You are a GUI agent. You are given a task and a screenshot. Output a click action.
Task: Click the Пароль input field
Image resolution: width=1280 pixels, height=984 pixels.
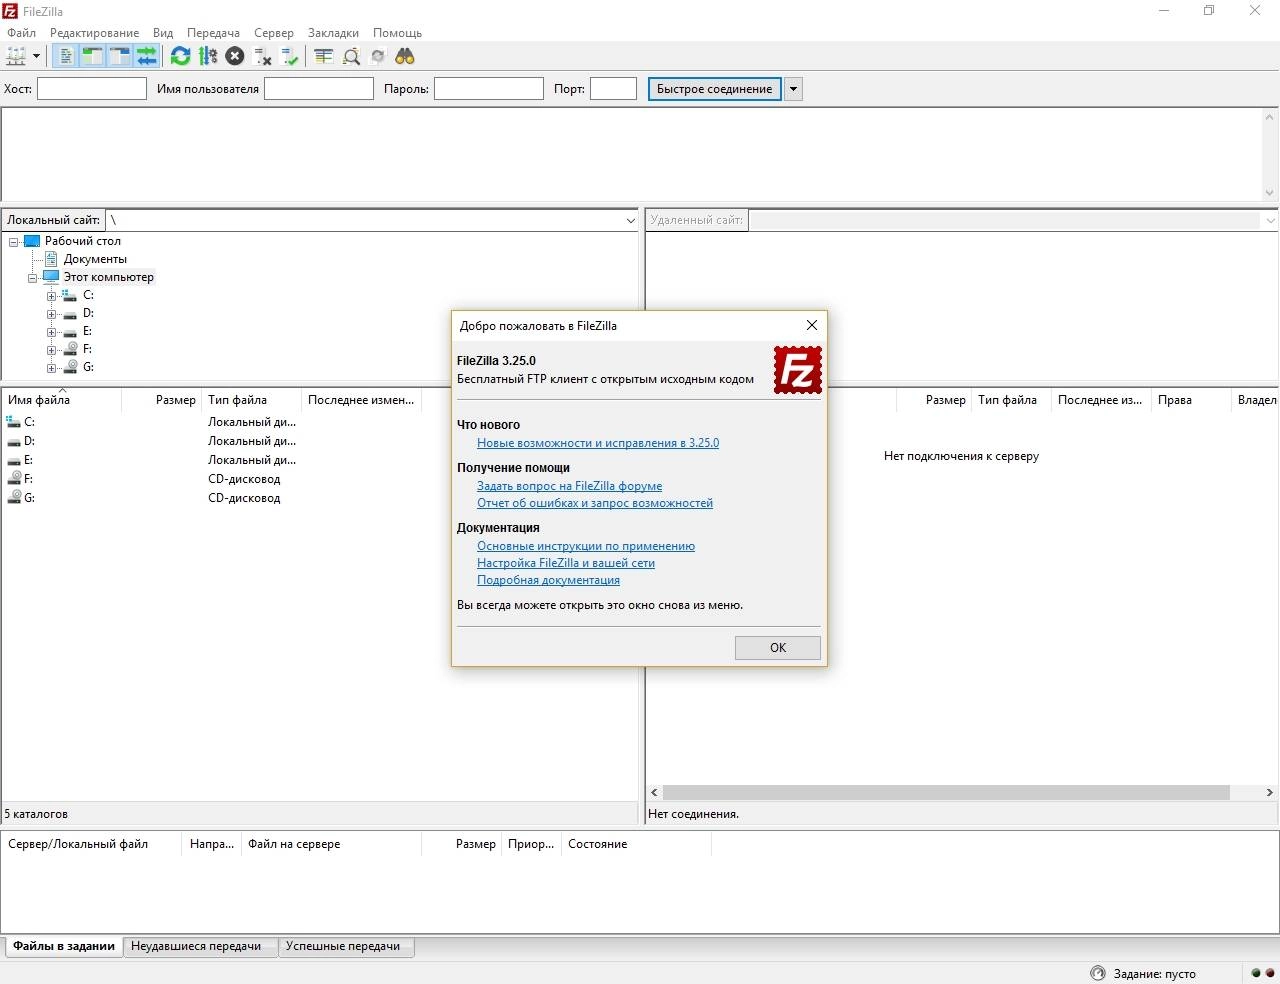click(489, 89)
